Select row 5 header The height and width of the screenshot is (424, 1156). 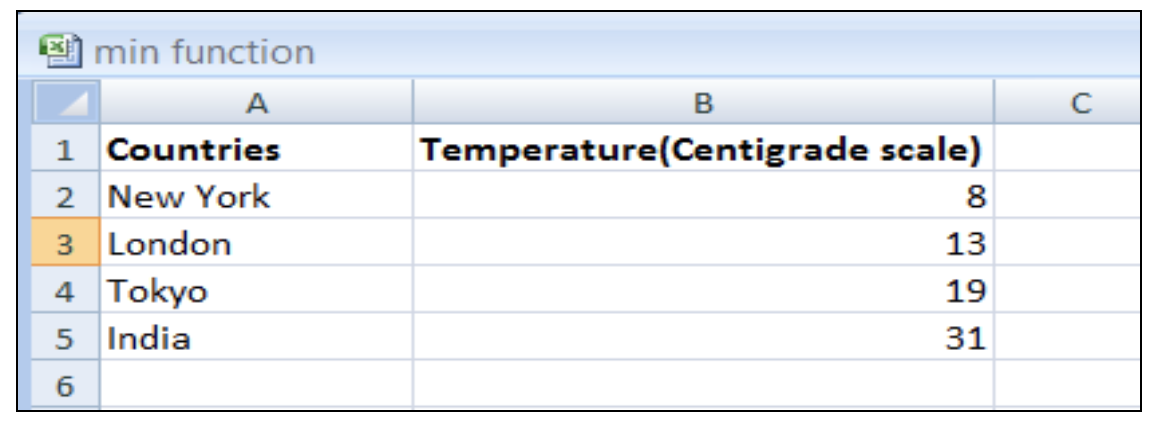click(x=66, y=336)
